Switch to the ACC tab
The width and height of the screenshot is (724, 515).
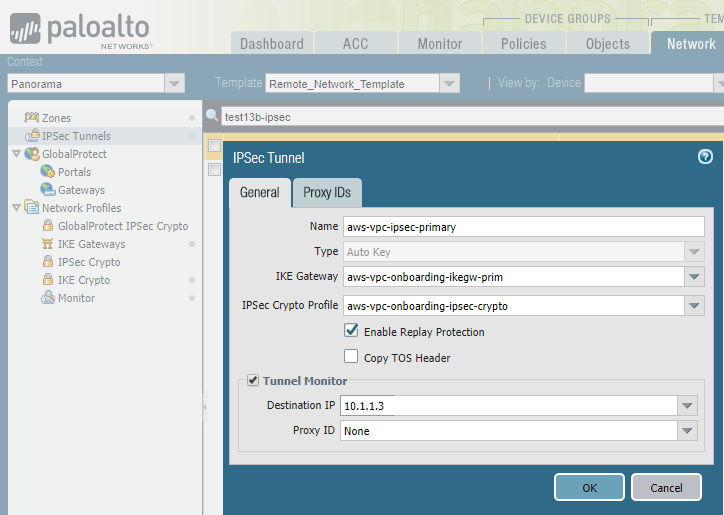click(356, 43)
